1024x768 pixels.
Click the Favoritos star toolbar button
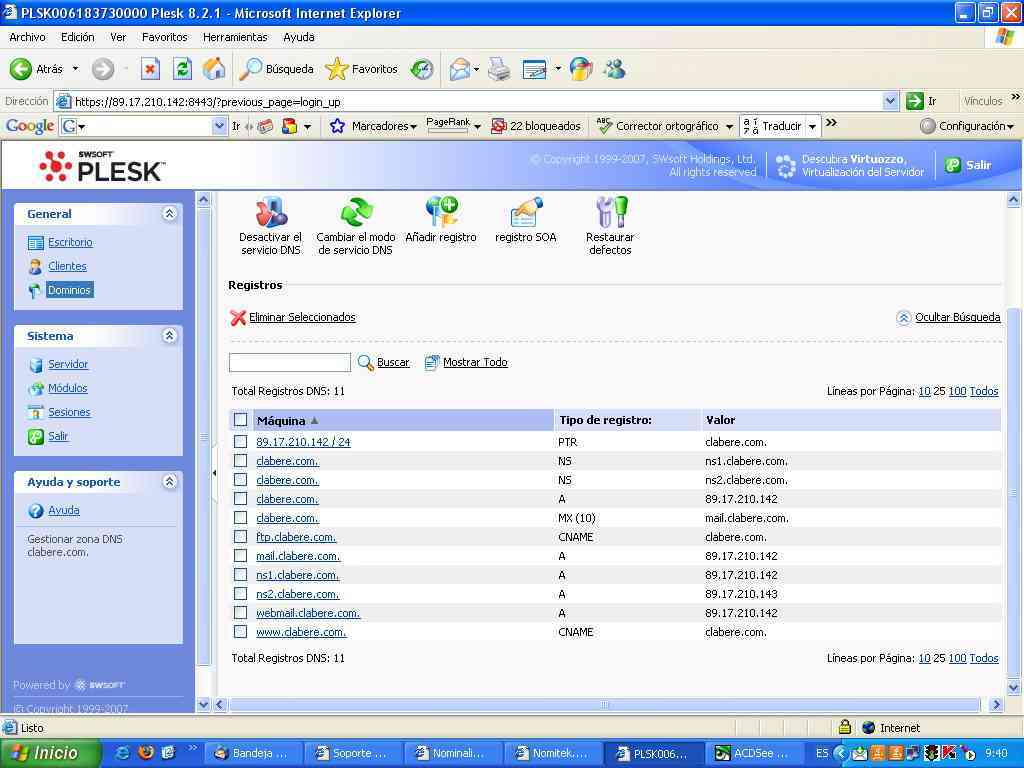tap(361, 69)
